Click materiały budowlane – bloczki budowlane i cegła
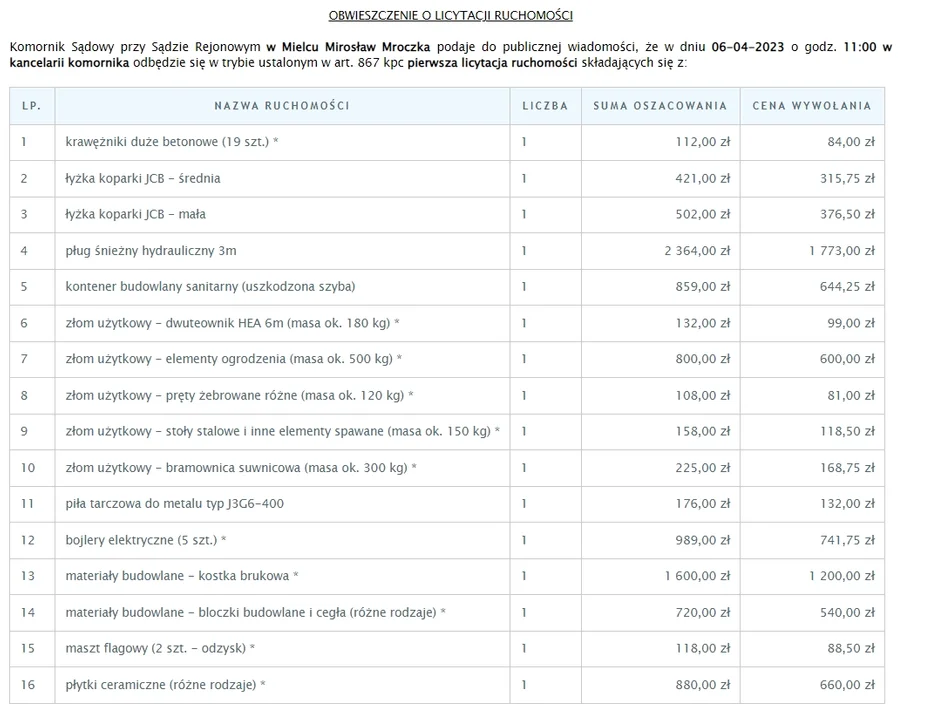Image resolution: width=929 pixels, height=720 pixels. tap(255, 612)
